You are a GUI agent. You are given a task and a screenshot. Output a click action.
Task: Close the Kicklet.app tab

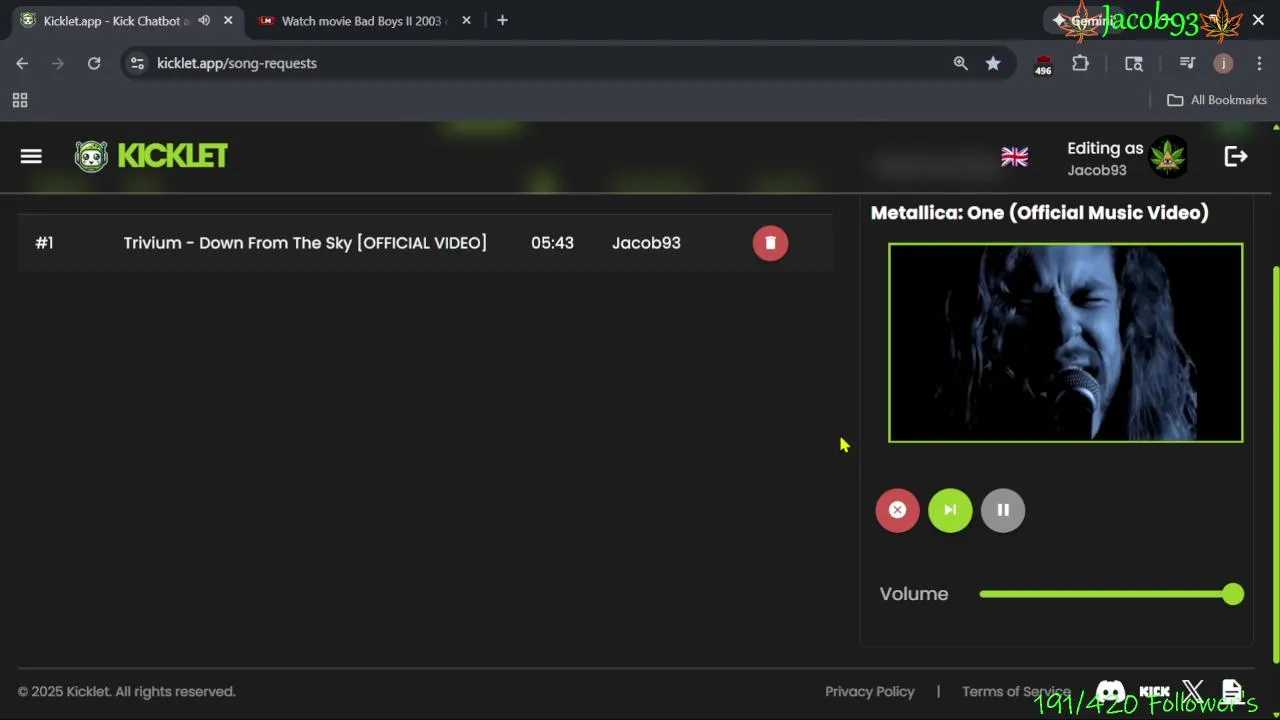tap(228, 20)
